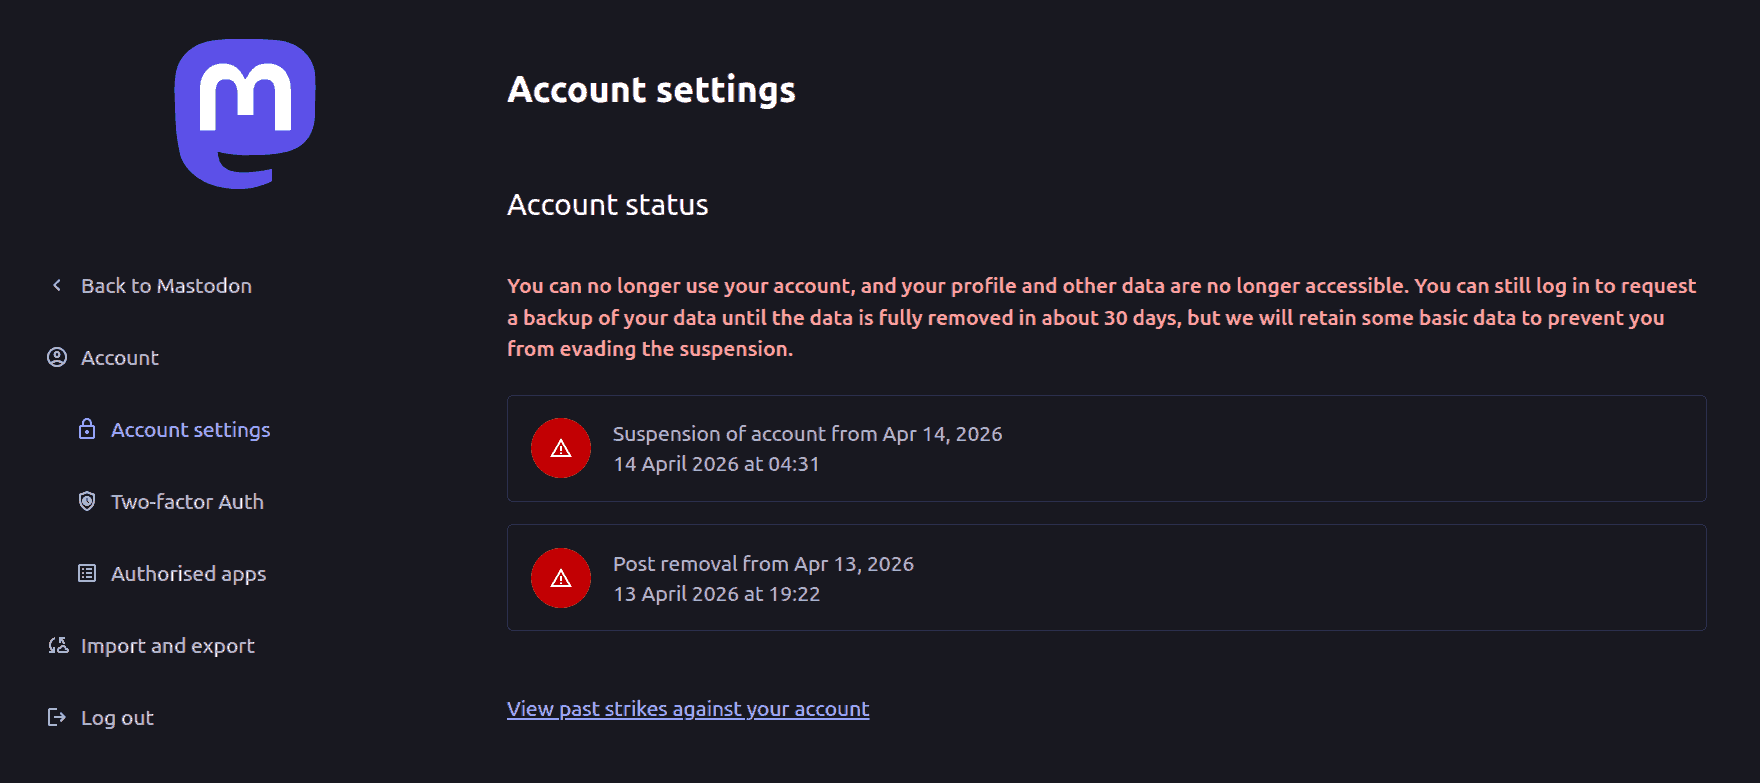1760x783 pixels.
Task: Open the Account menu section
Action: [x=120, y=358]
